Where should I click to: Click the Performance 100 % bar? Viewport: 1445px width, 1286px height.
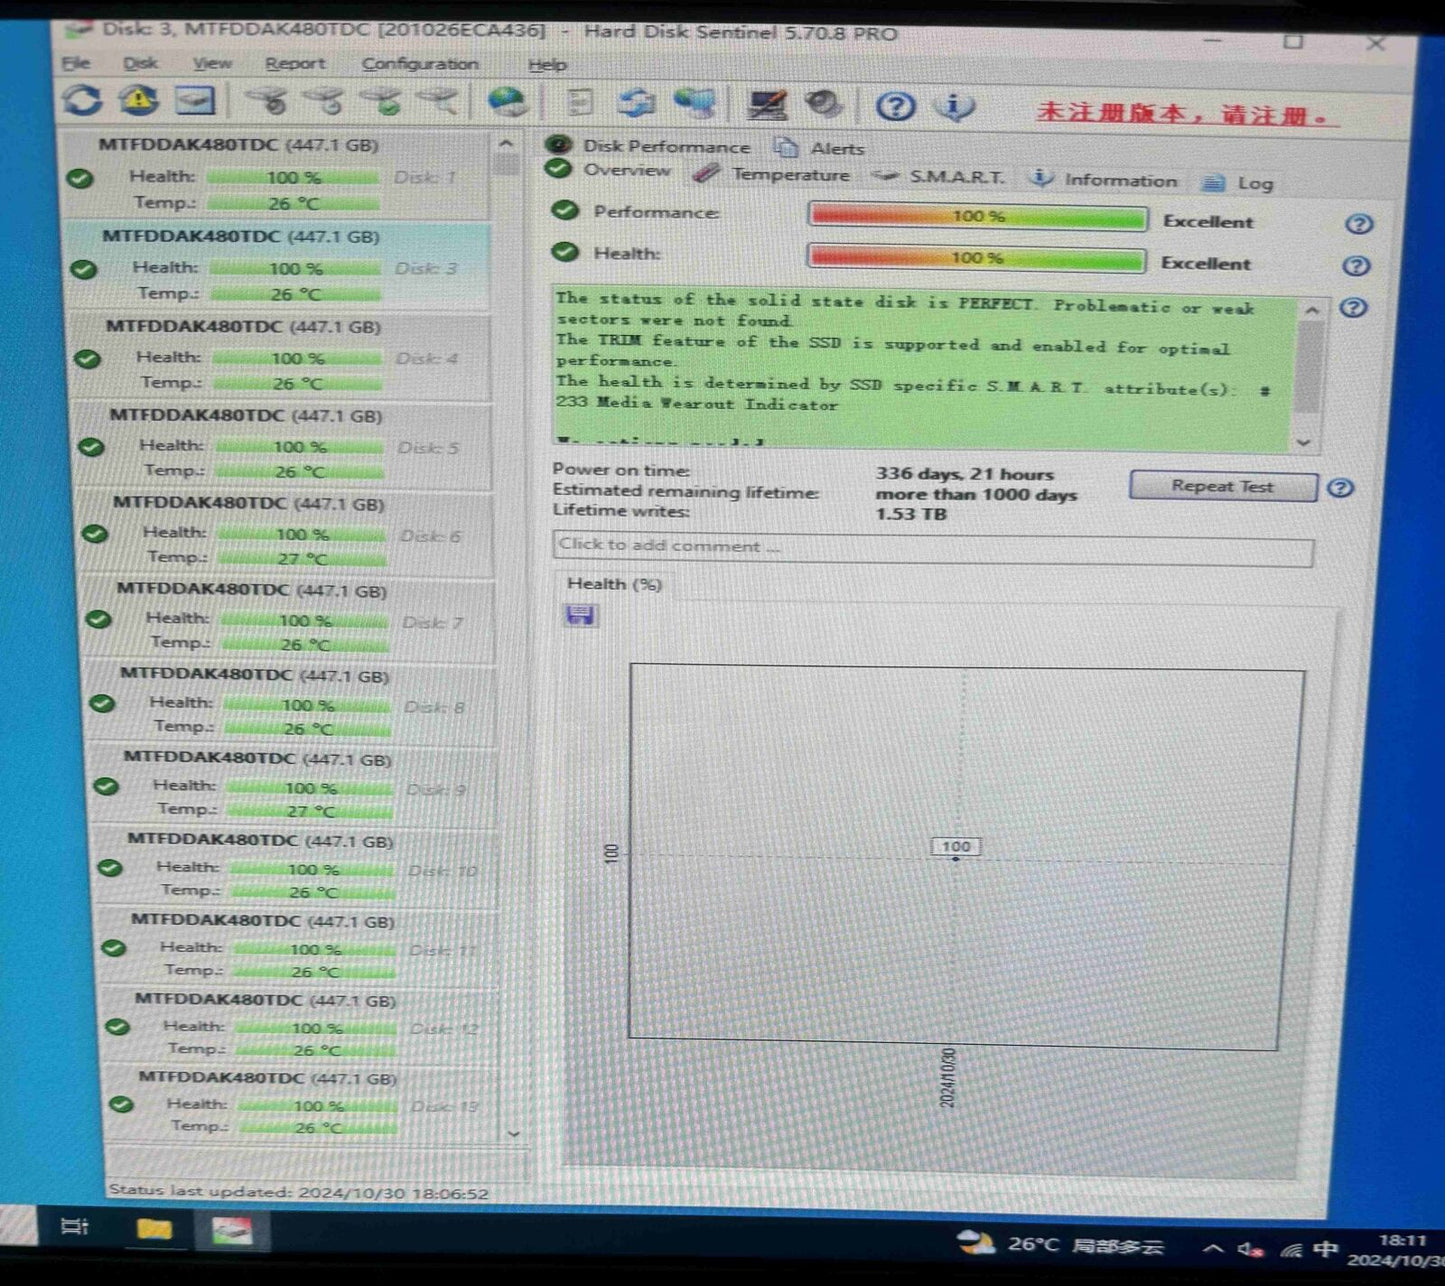[x=977, y=216]
